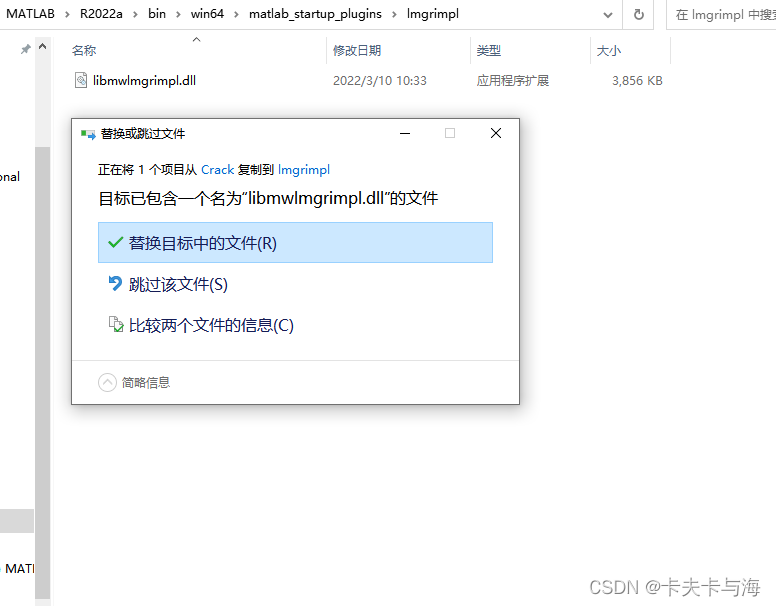Expand chevron between MATLAB and R2022a
The height and width of the screenshot is (606, 776).
[x=67, y=15]
